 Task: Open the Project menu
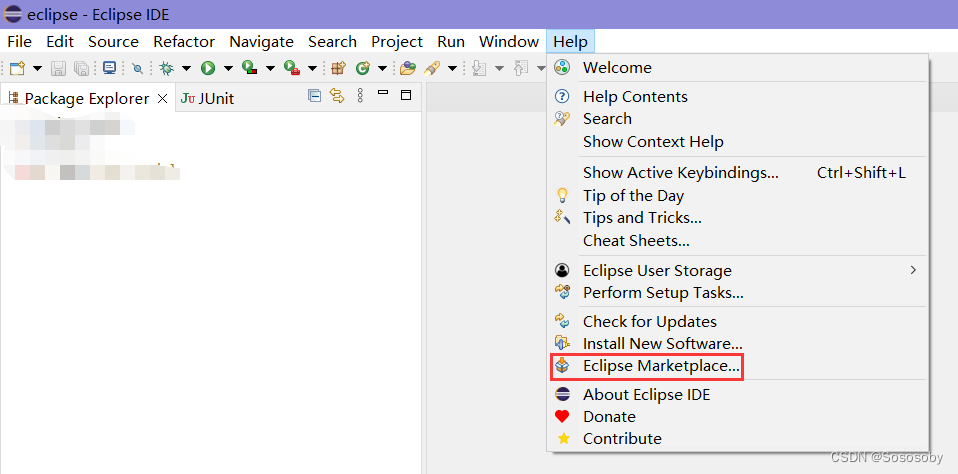[397, 42]
